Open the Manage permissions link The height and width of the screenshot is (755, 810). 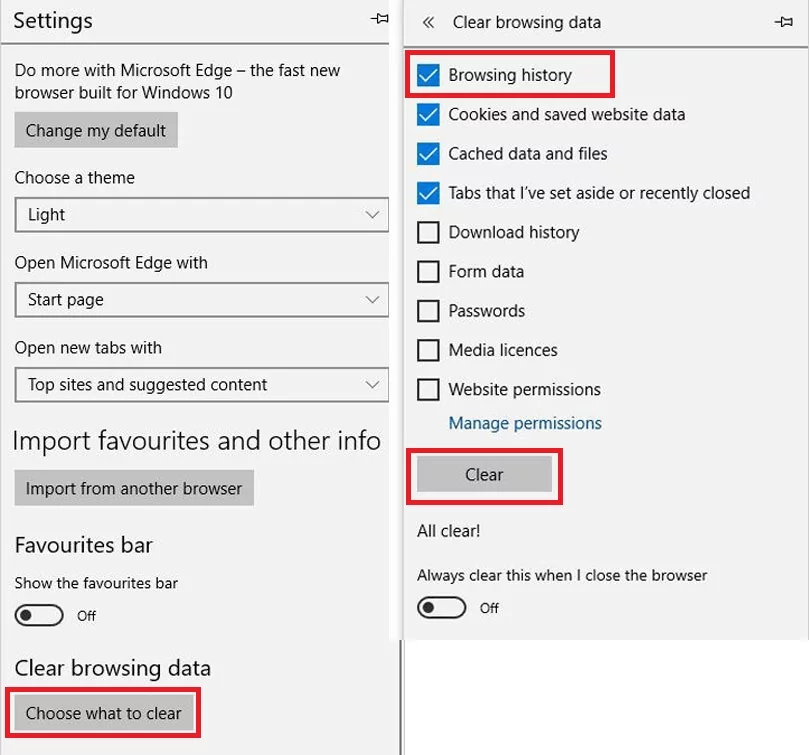525,423
